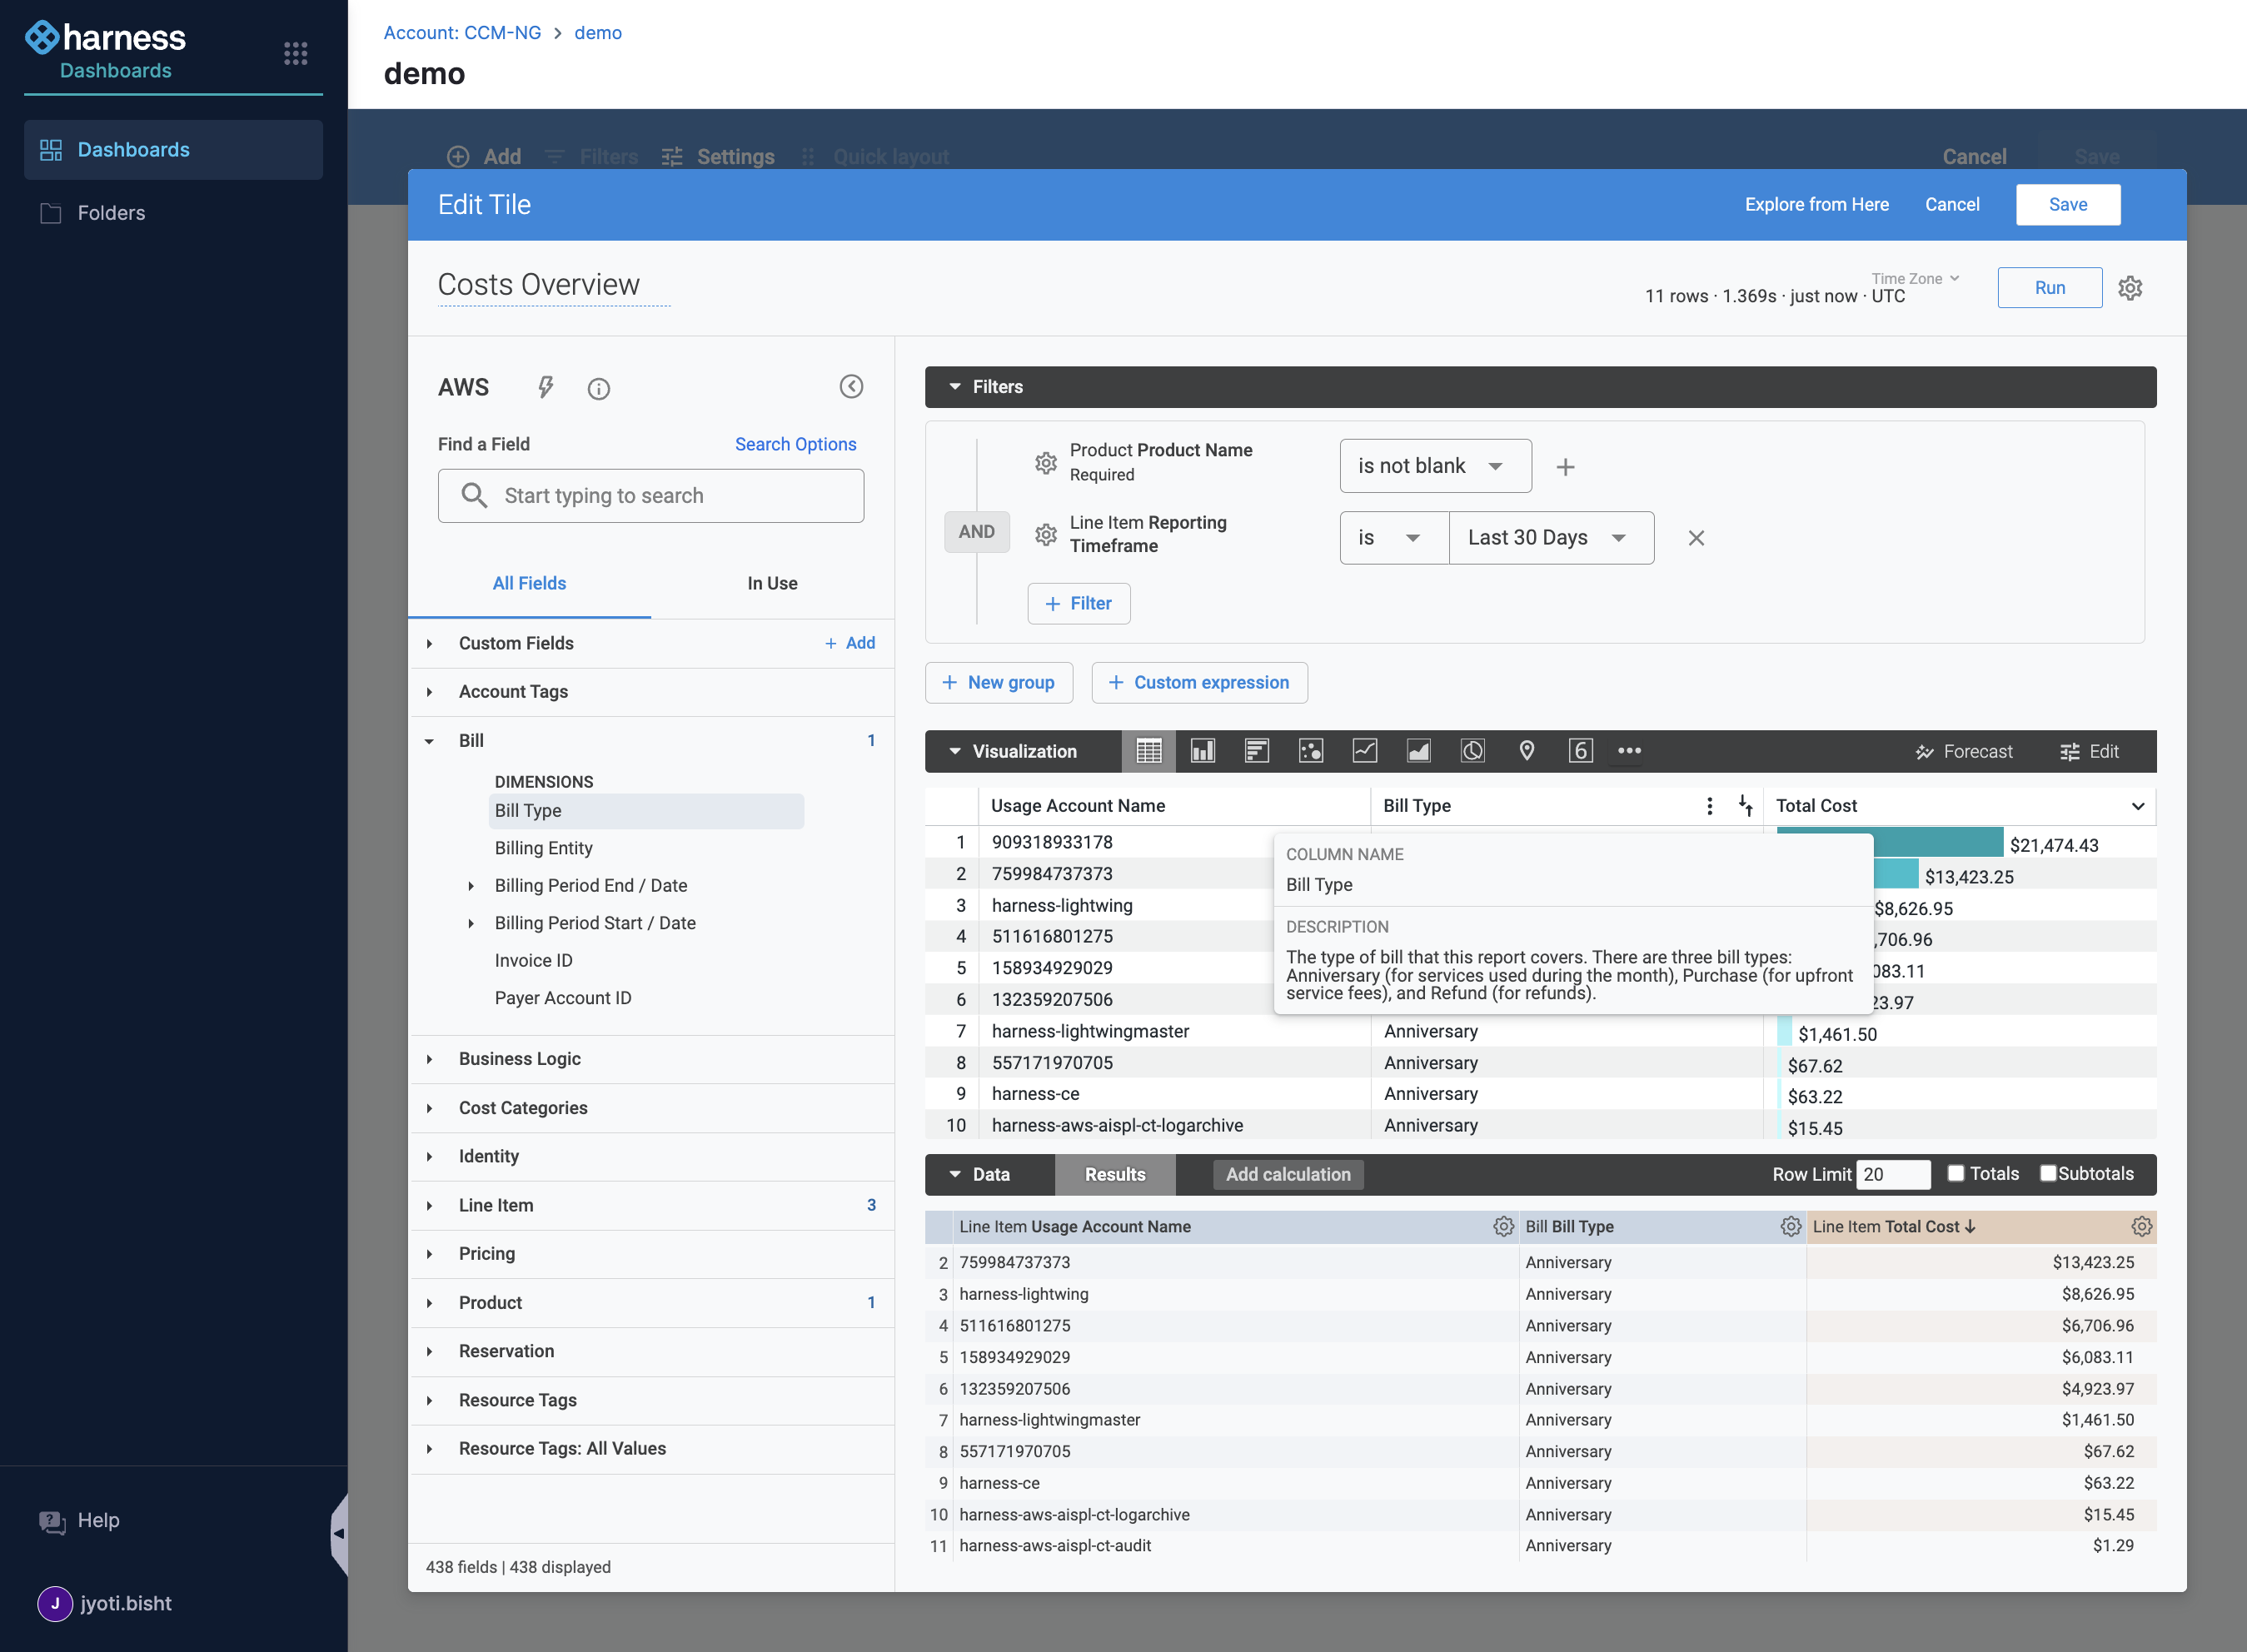The height and width of the screenshot is (1652, 2247).
Task: Open Bill Bill Type column gear
Action: click(1791, 1227)
